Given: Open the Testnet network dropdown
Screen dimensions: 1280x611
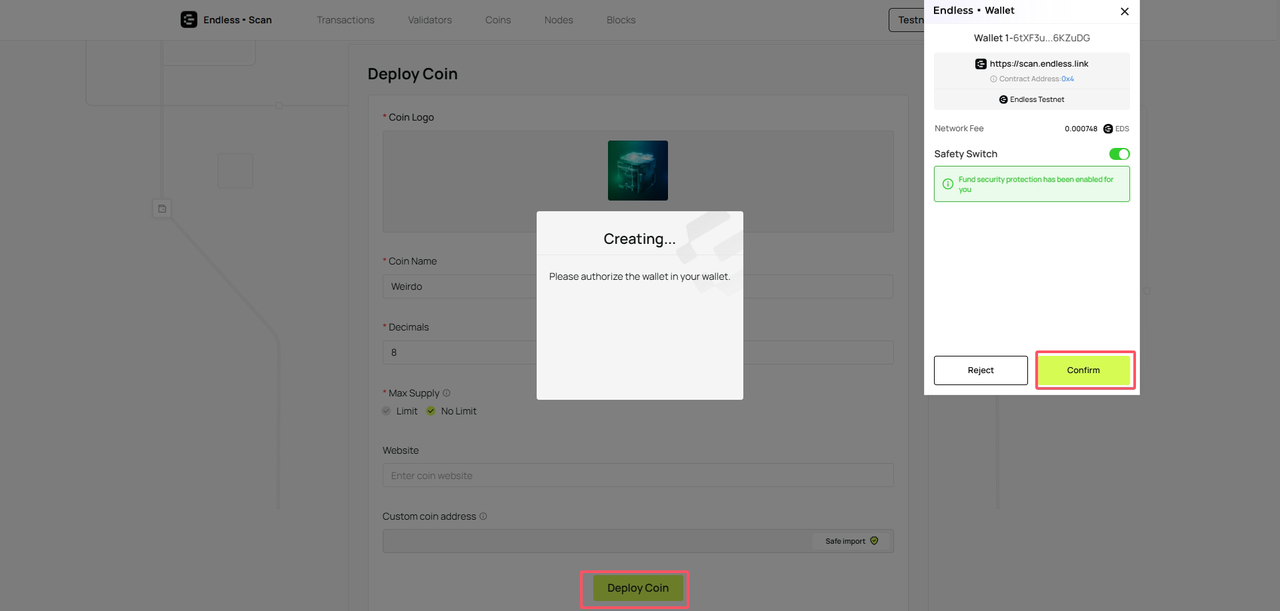Looking at the screenshot, I should pyautogui.click(x=906, y=20).
